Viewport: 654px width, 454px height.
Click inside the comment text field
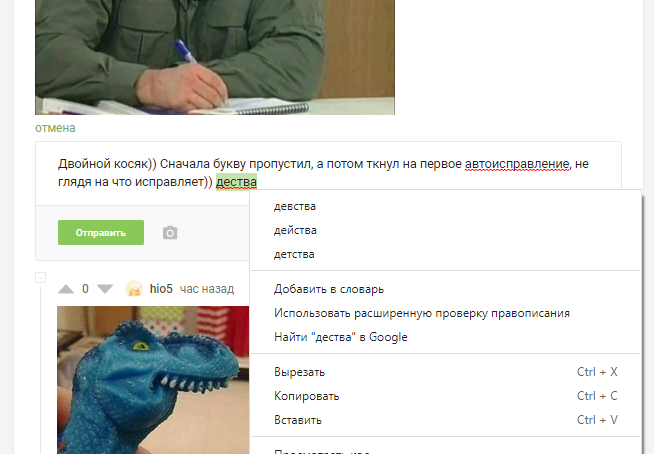pyautogui.click(x=328, y=173)
